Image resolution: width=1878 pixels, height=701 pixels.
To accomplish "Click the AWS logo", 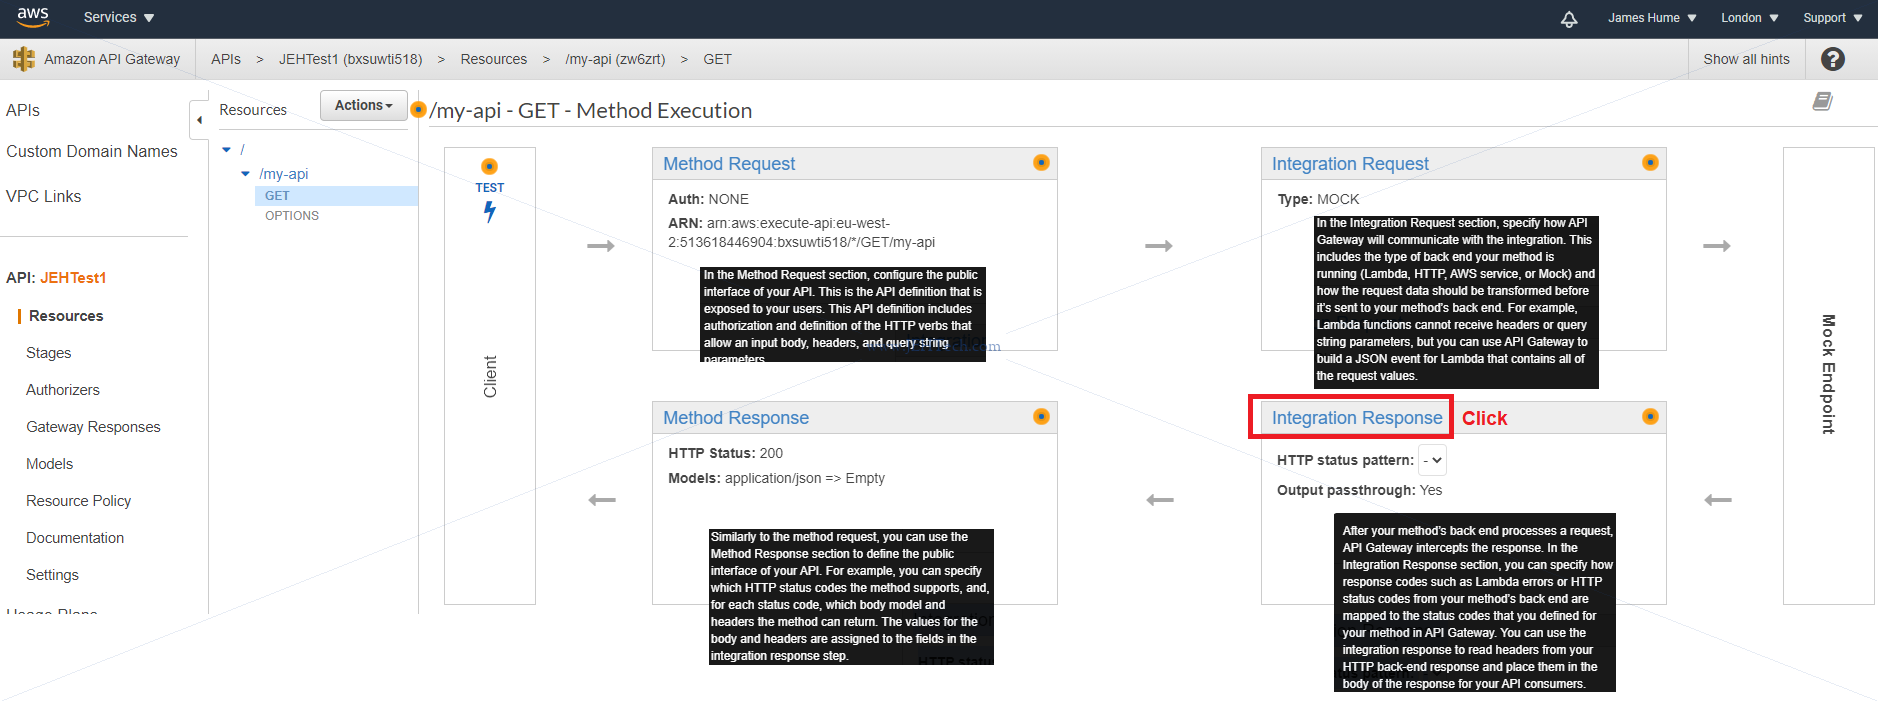I will coord(32,17).
